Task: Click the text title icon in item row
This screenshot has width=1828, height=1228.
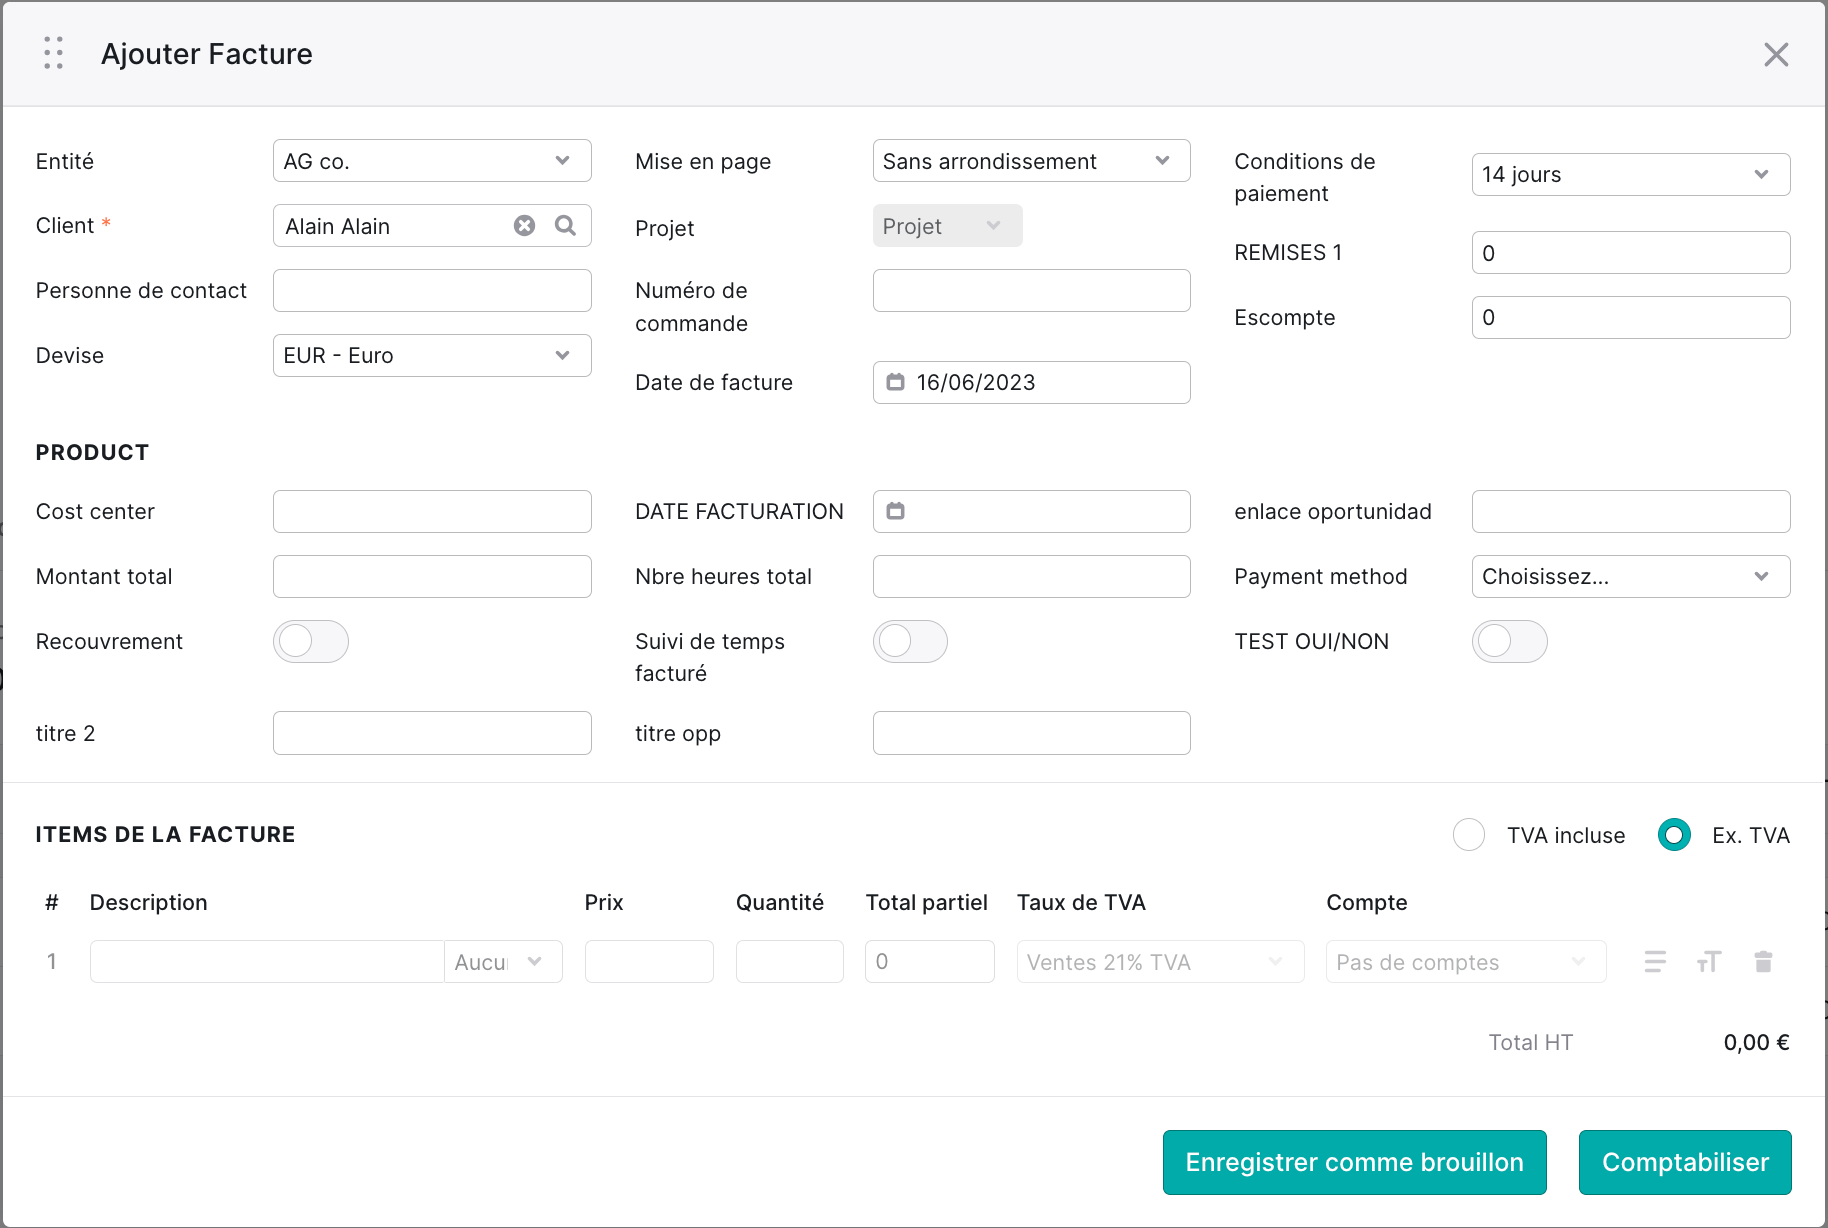Action: tap(1709, 962)
